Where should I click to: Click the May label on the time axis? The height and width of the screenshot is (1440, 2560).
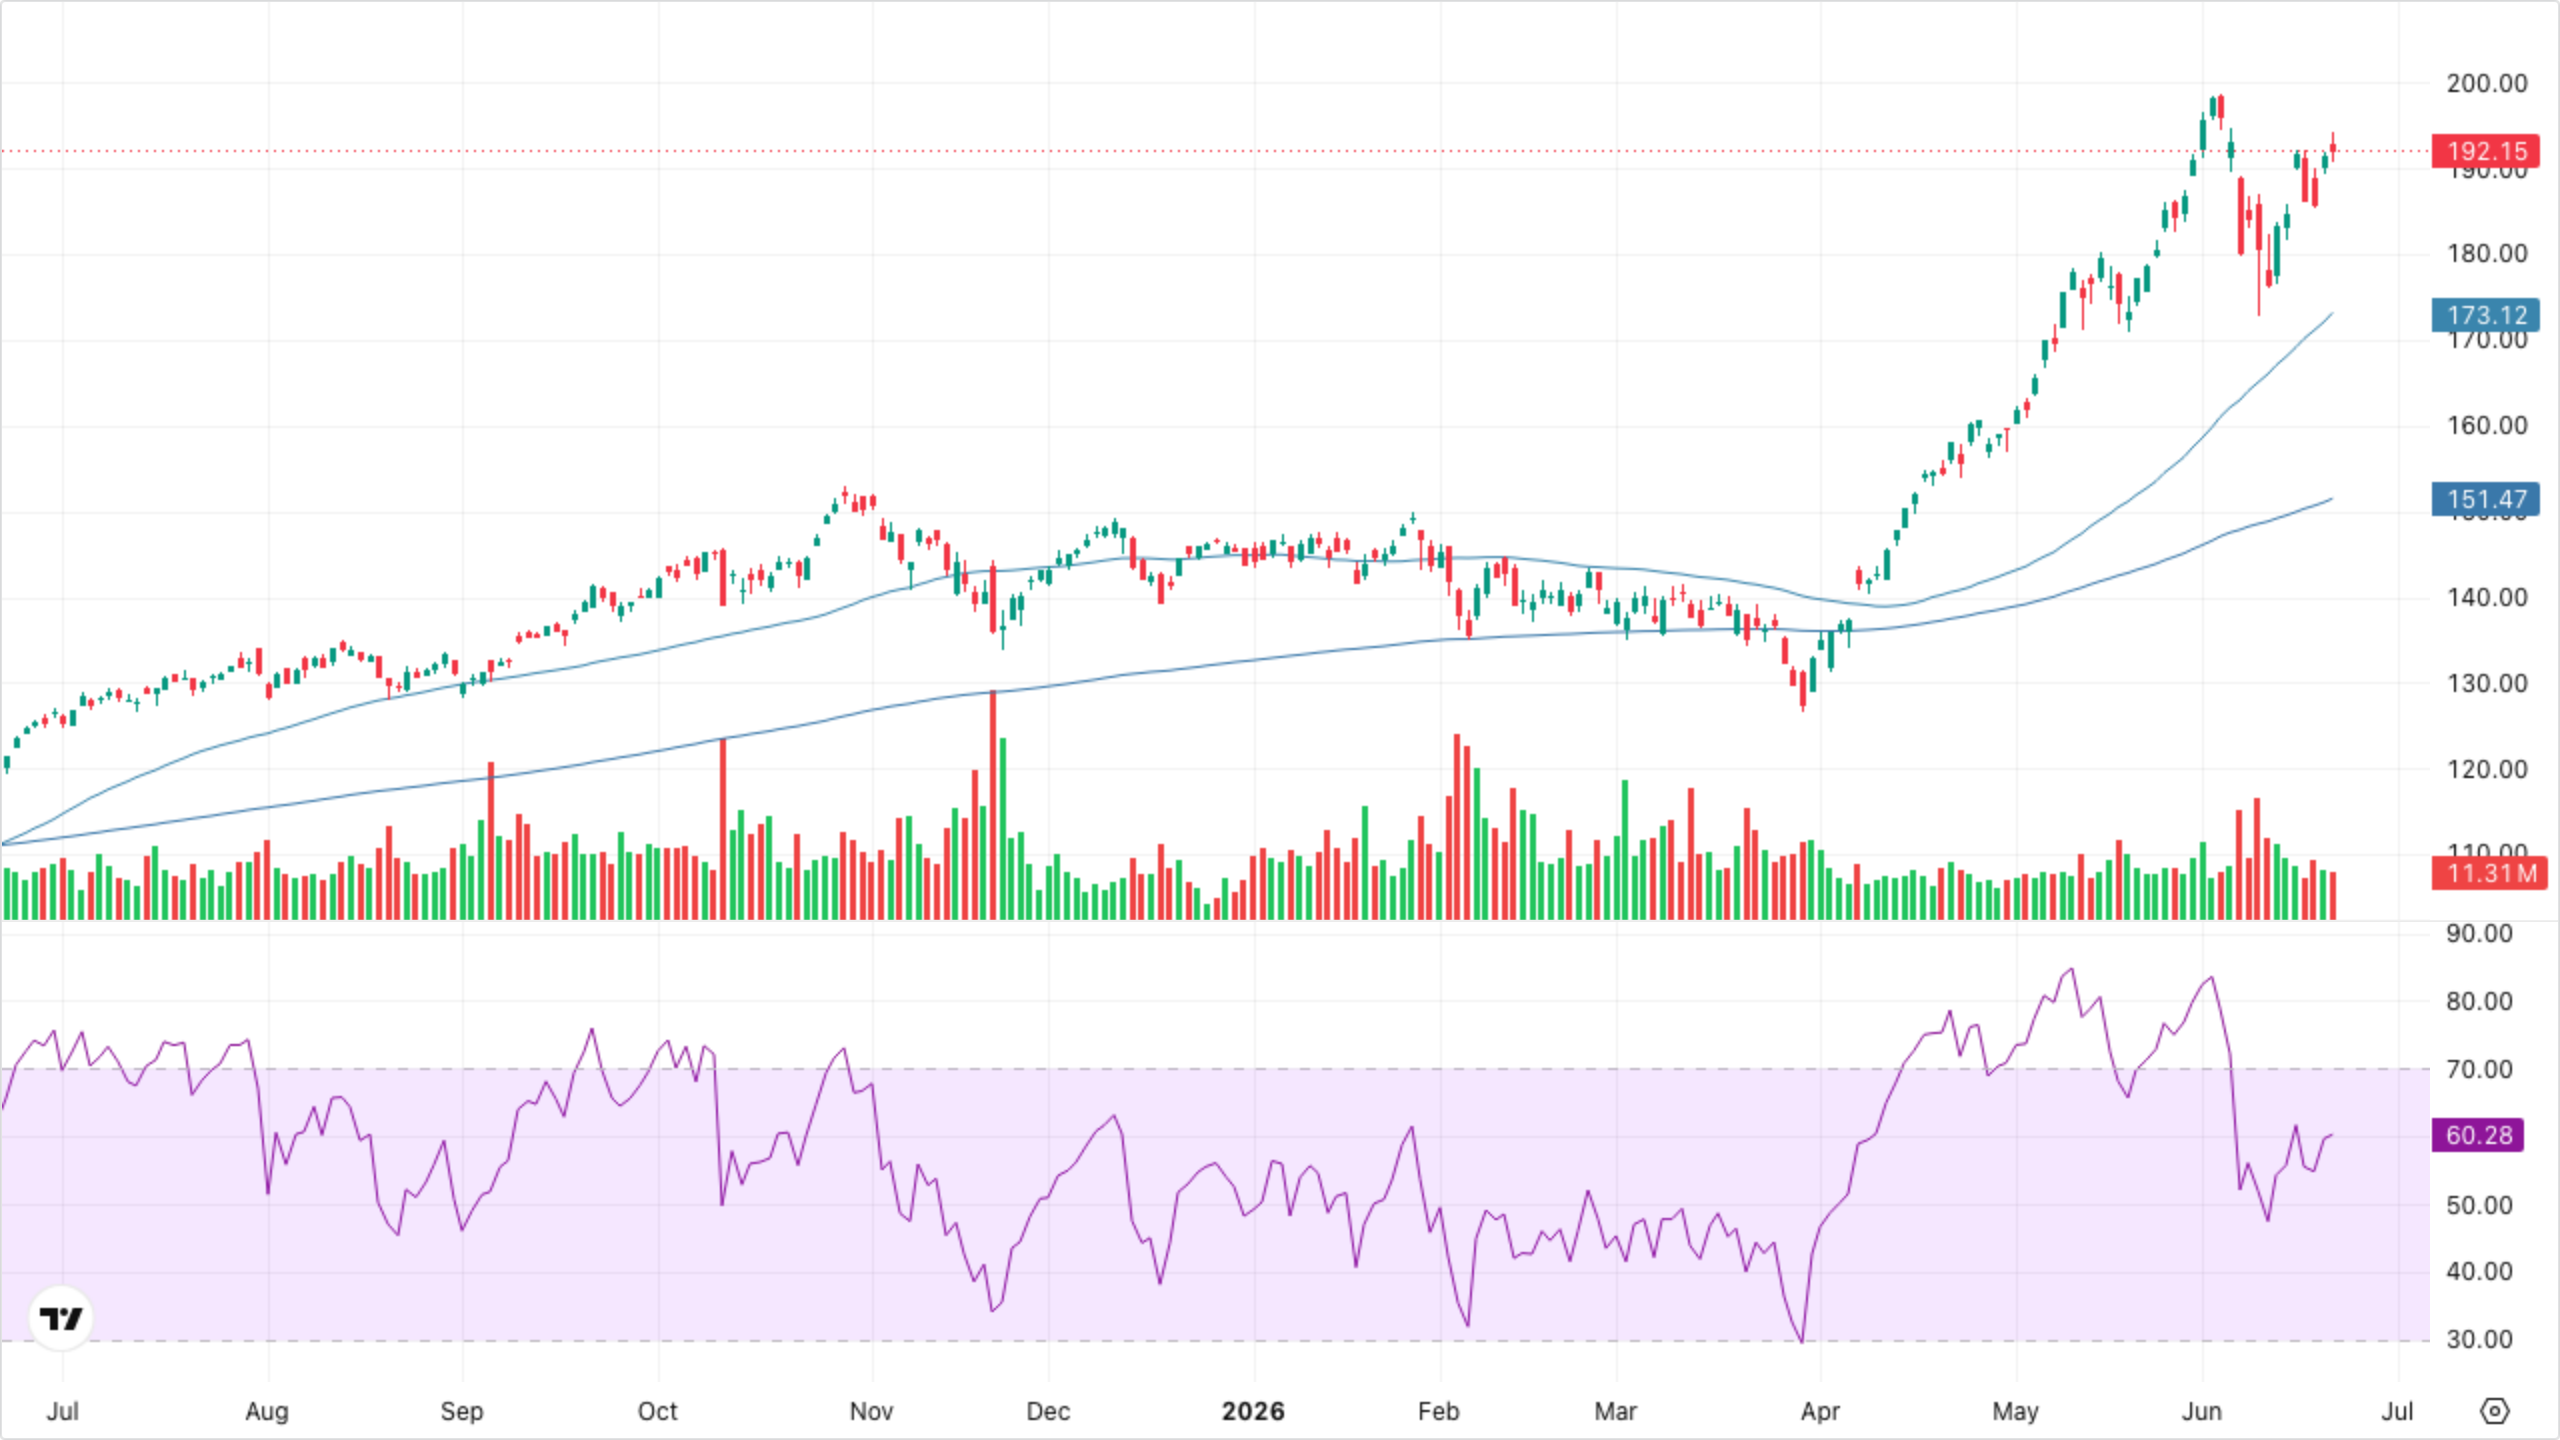click(x=2015, y=1411)
